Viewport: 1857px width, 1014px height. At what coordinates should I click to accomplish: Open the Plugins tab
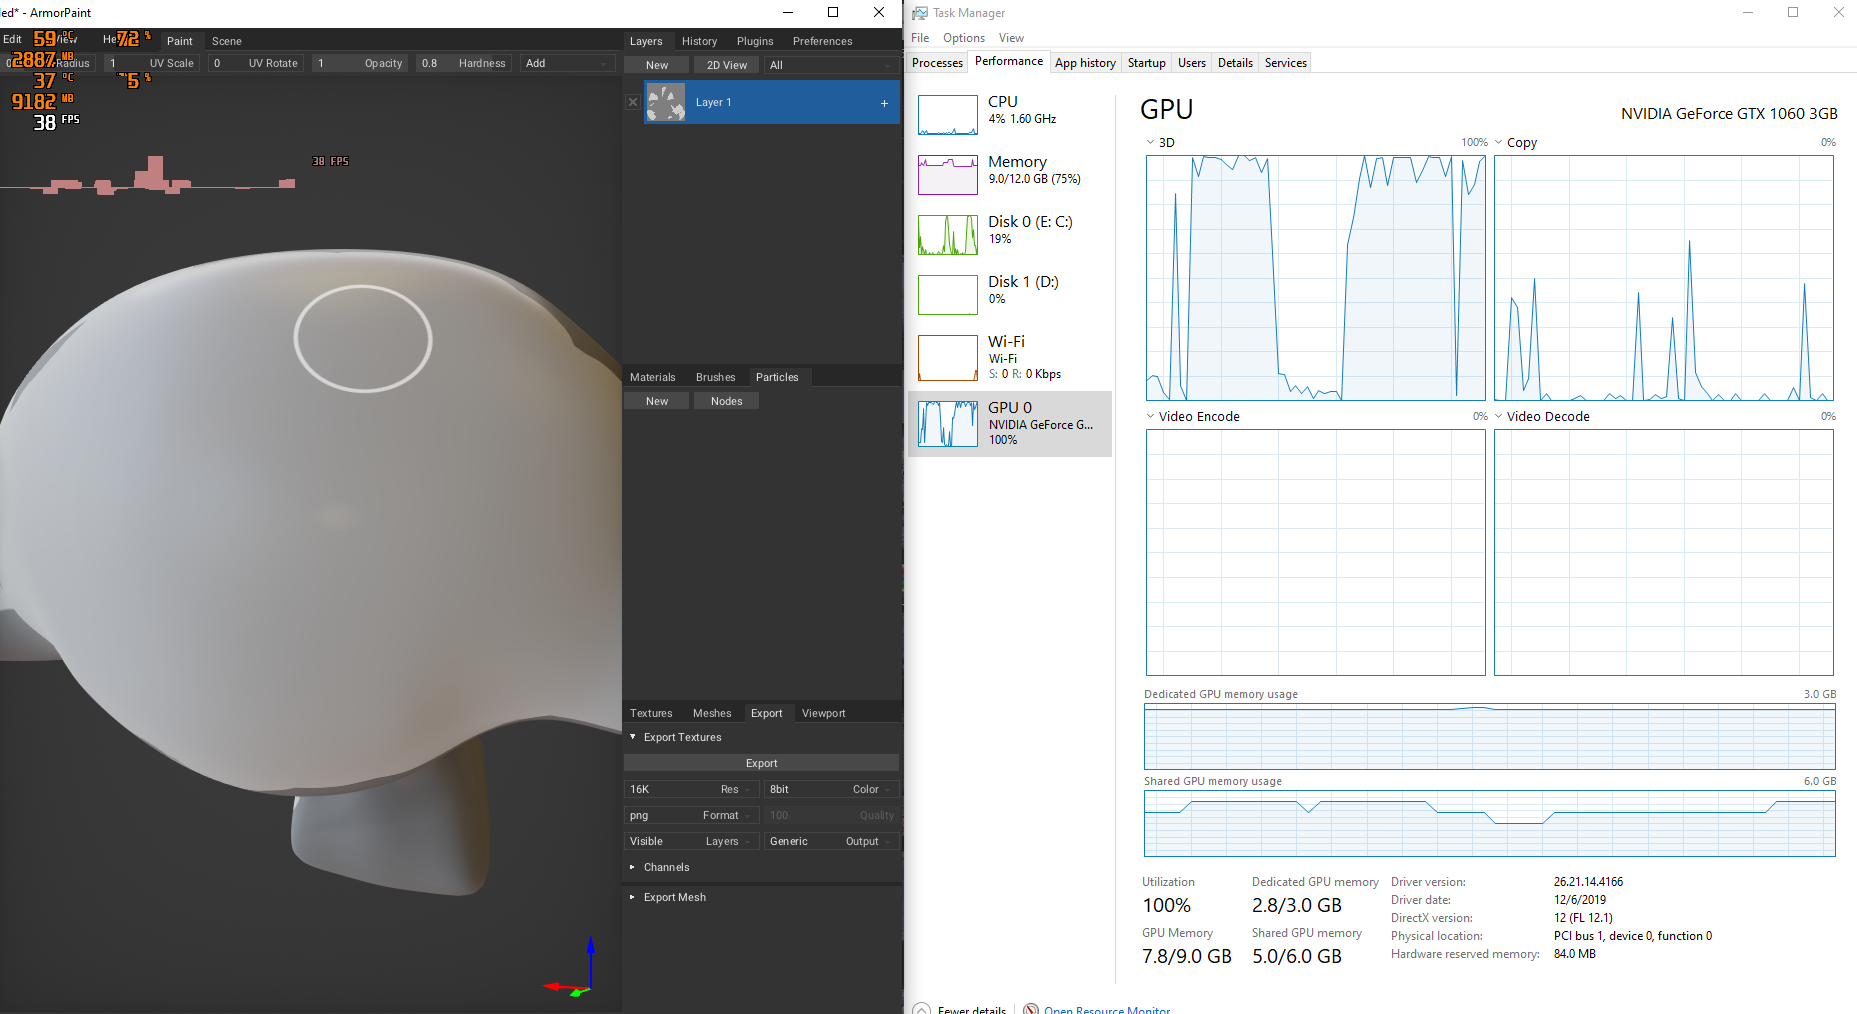tap(755, 41)
